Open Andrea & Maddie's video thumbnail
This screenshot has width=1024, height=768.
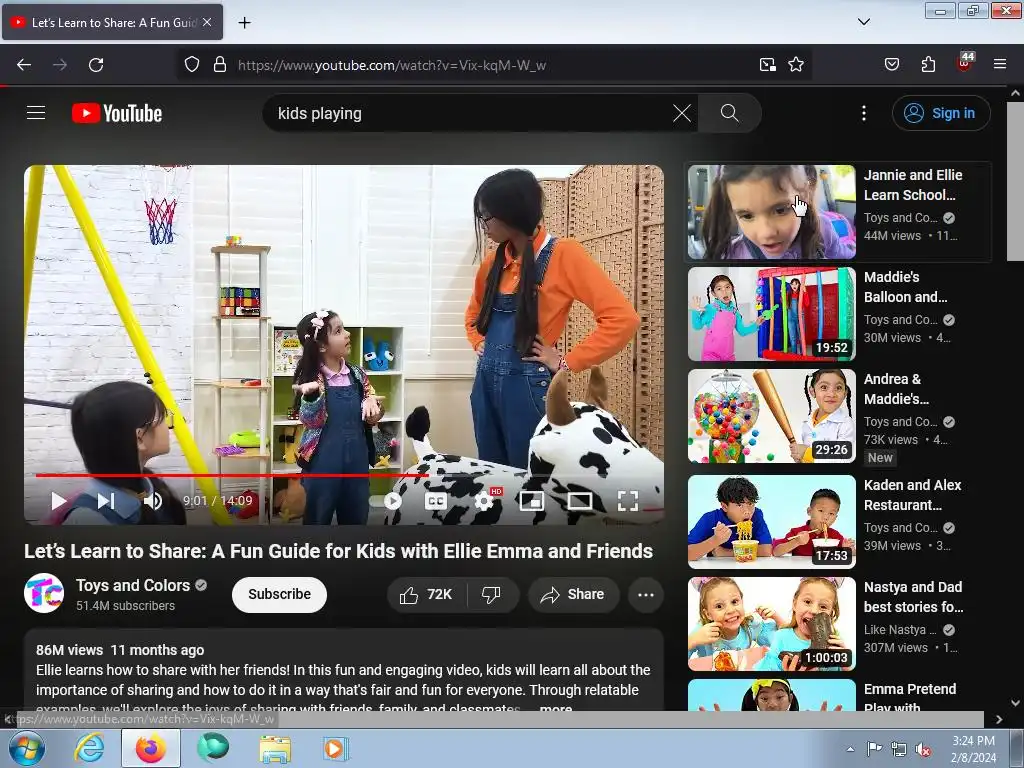point(771,415)
